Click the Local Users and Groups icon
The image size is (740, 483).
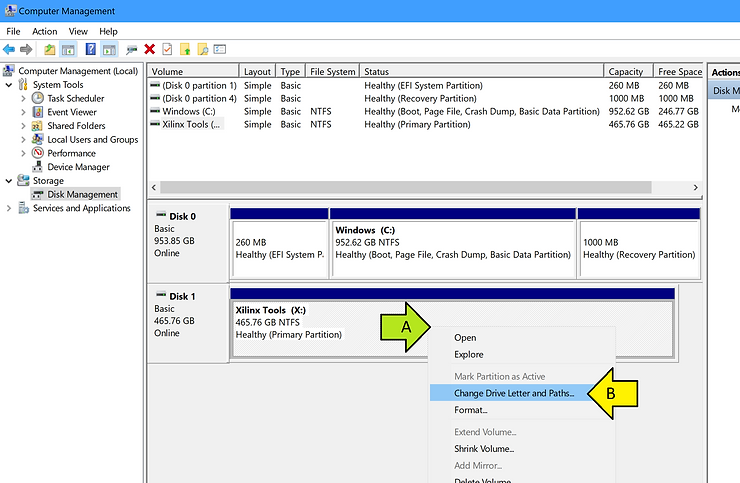[38, 139]
